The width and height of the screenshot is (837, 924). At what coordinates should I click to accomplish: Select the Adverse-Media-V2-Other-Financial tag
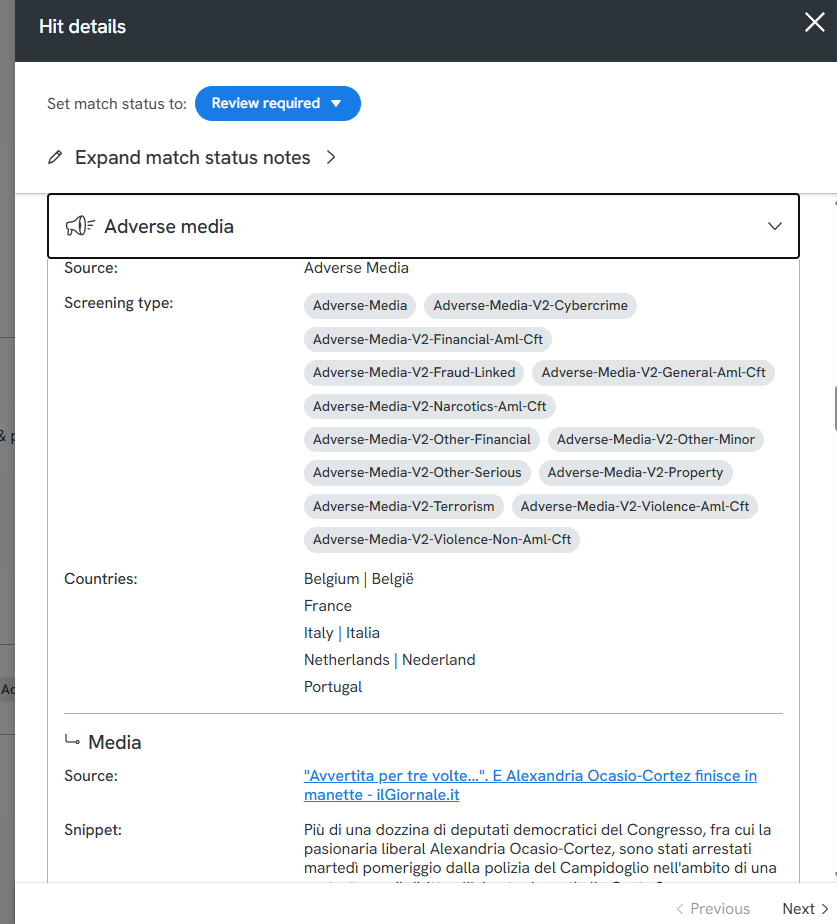click(x=421, y=439)
